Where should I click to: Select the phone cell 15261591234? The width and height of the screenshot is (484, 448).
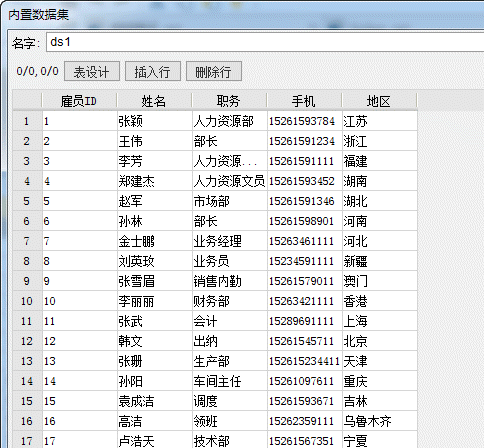point(305,141)
